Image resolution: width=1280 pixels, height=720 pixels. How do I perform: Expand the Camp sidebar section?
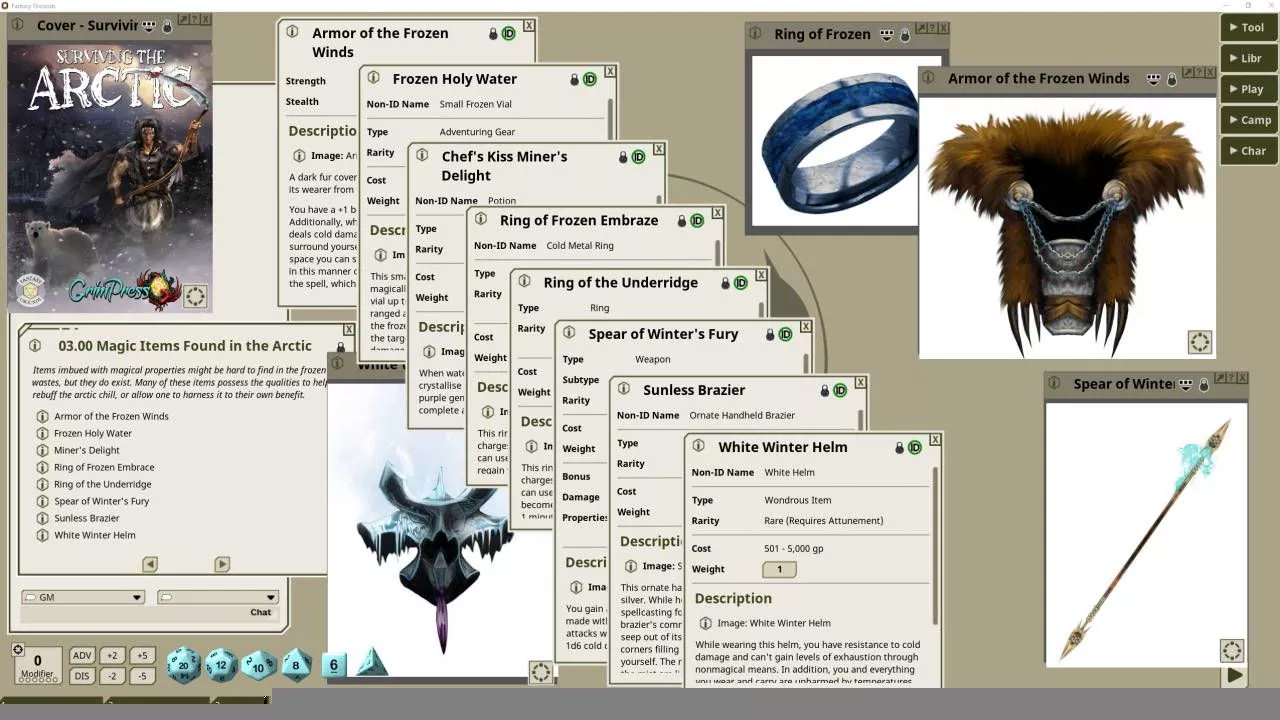[x=1248, y=120]
